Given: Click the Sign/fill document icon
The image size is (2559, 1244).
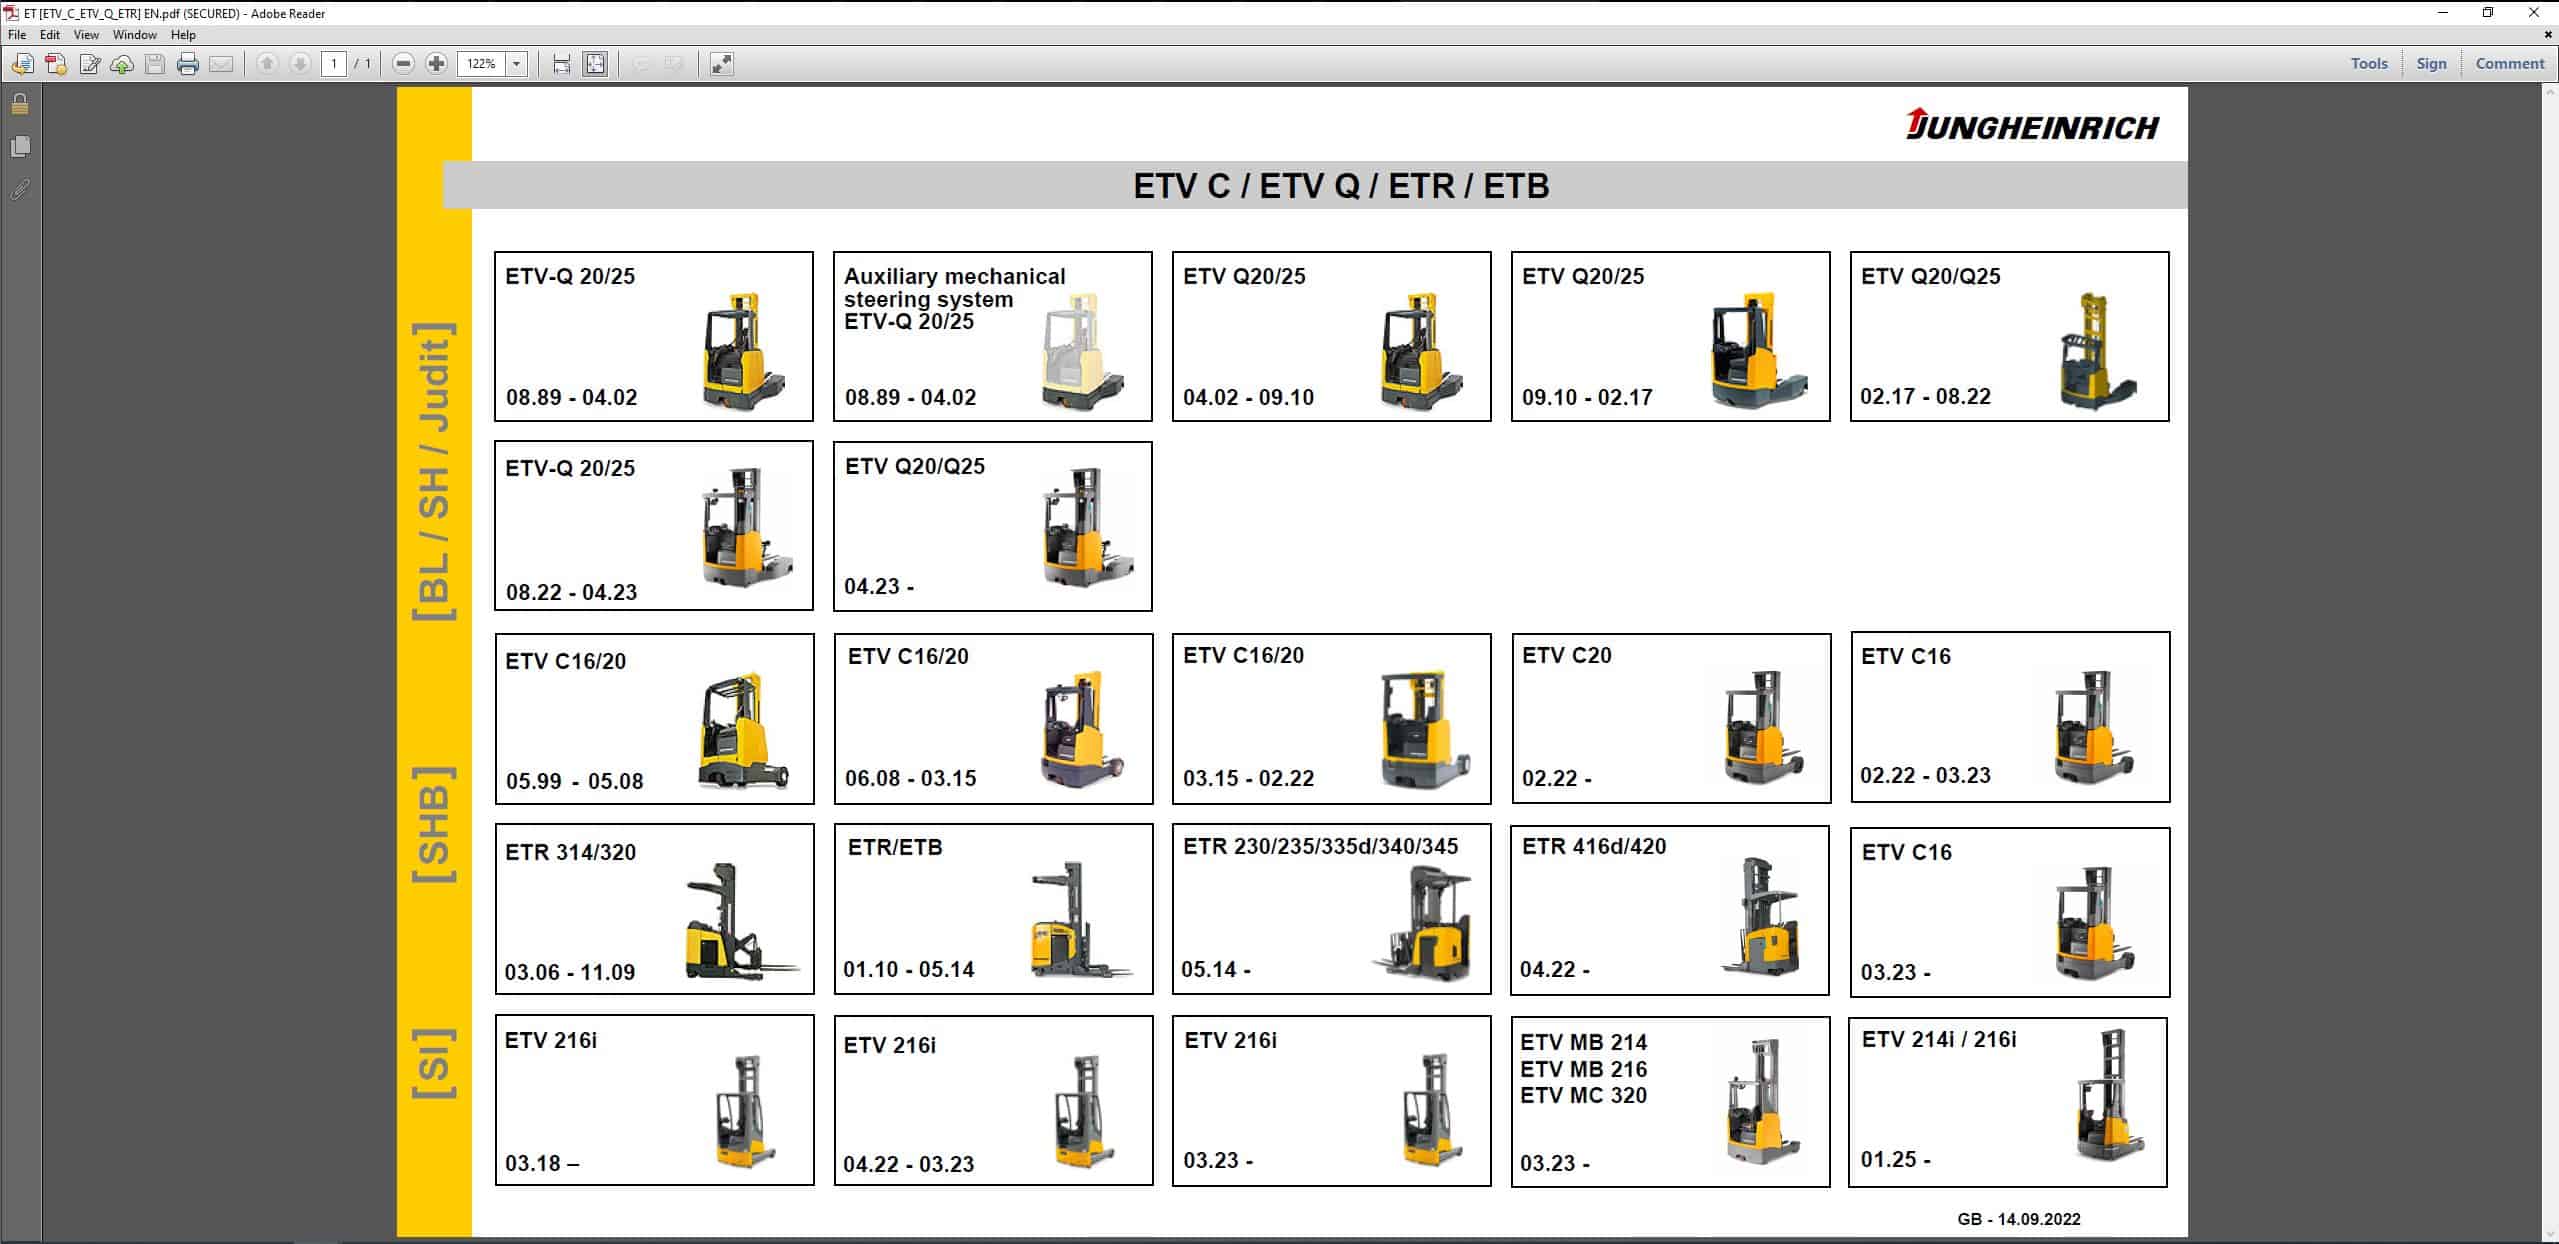Looking at the screenshot, I should coord(90,64).
